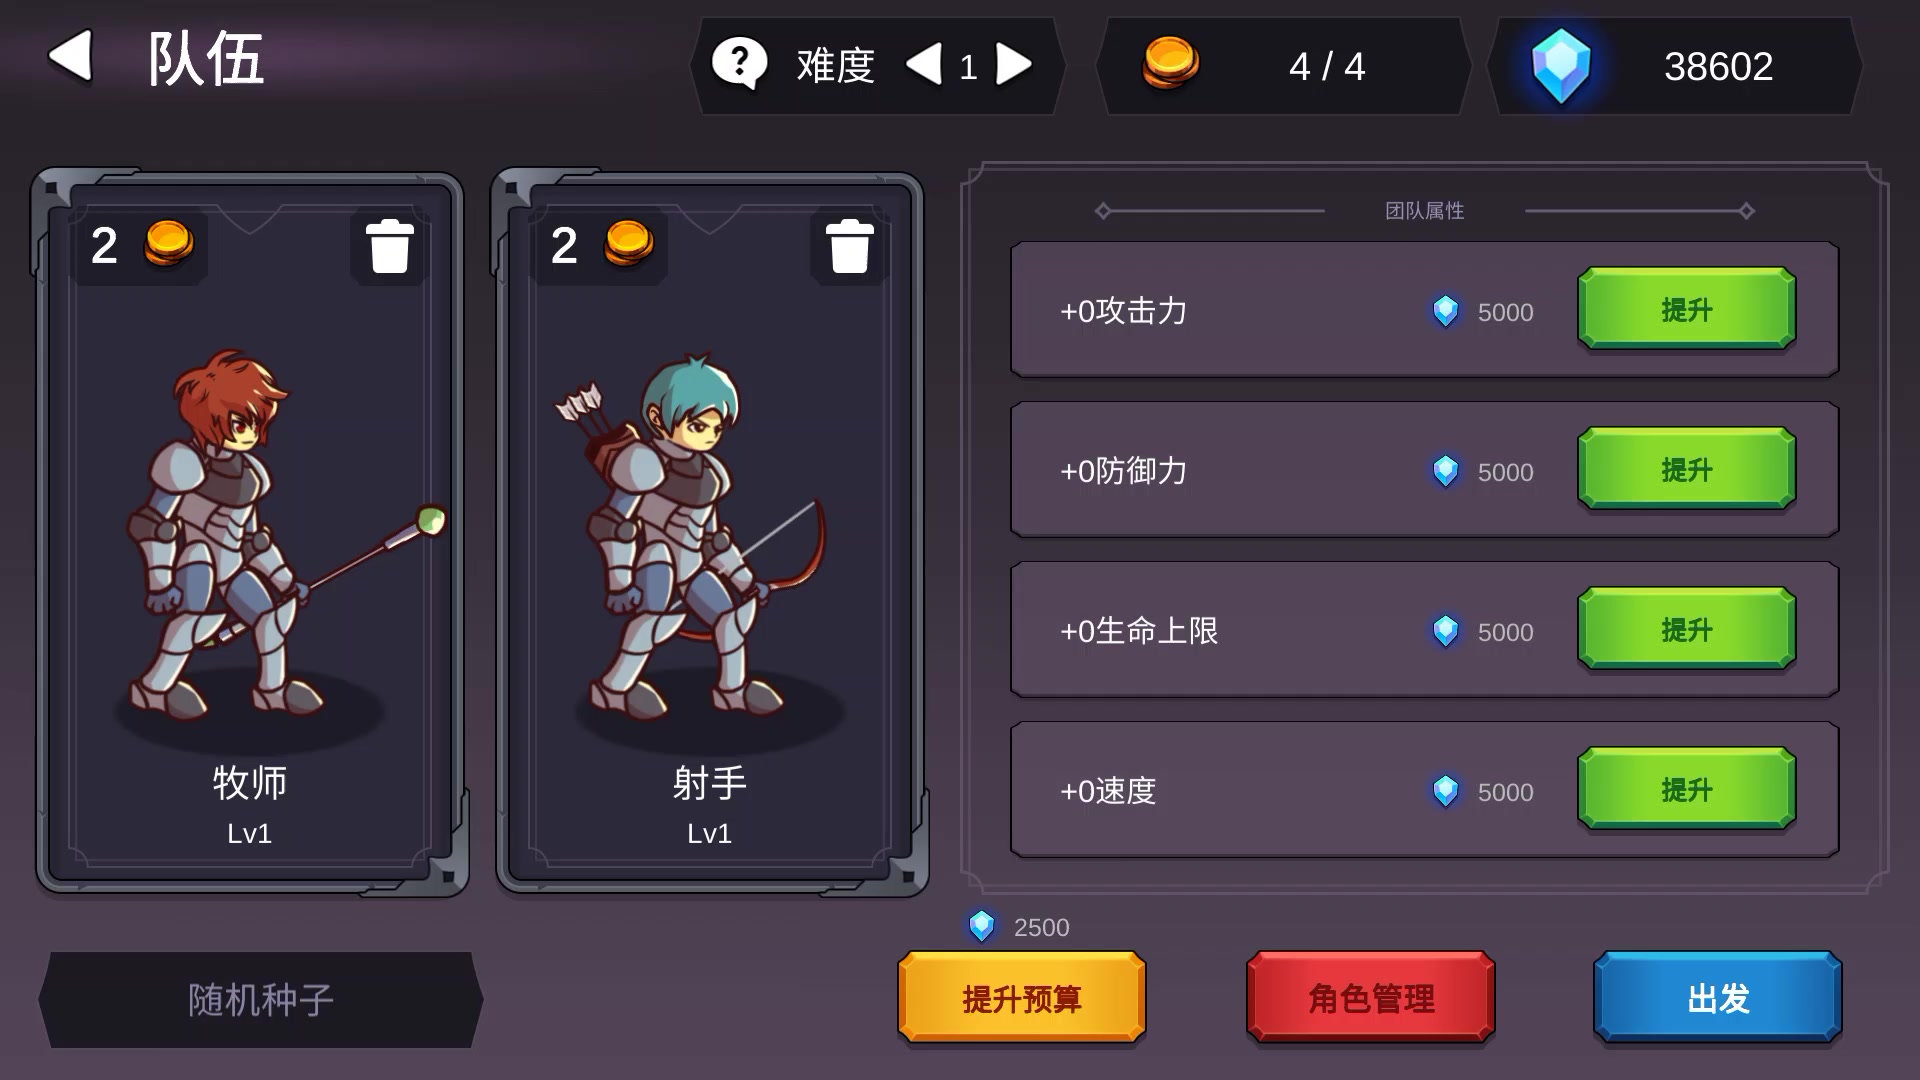Image resolution: width=1920 pixels, height=1080 pixels.
Task: Remove the 牧师 card with trash icon
Action: [389, 246]
